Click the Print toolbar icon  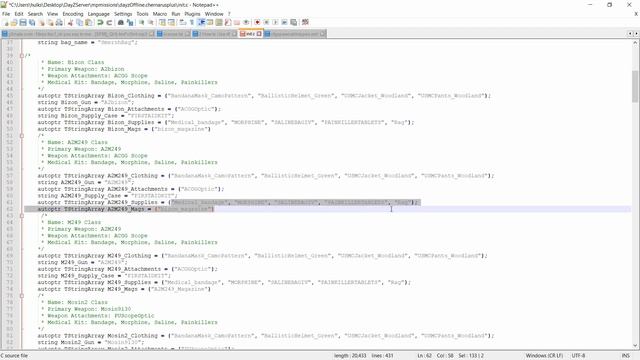[x=59, y=22]
